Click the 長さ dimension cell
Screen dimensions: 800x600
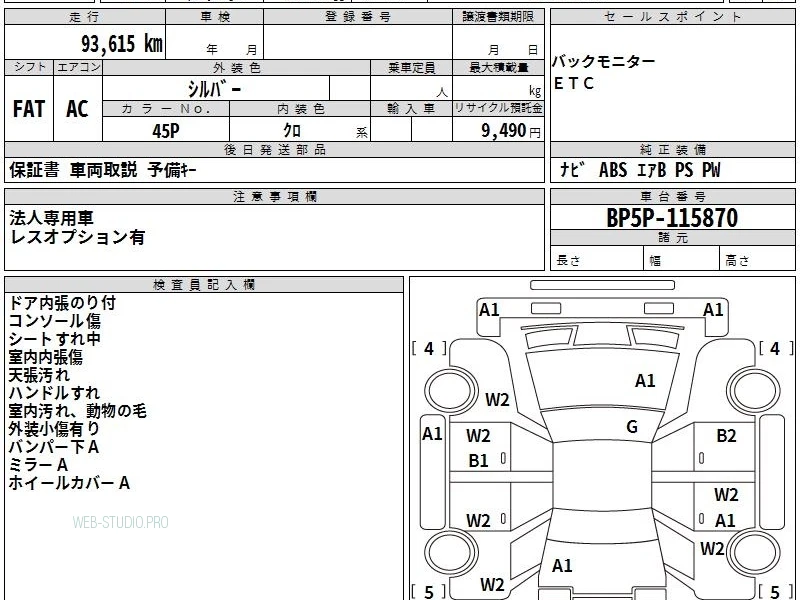coord(597,260)
